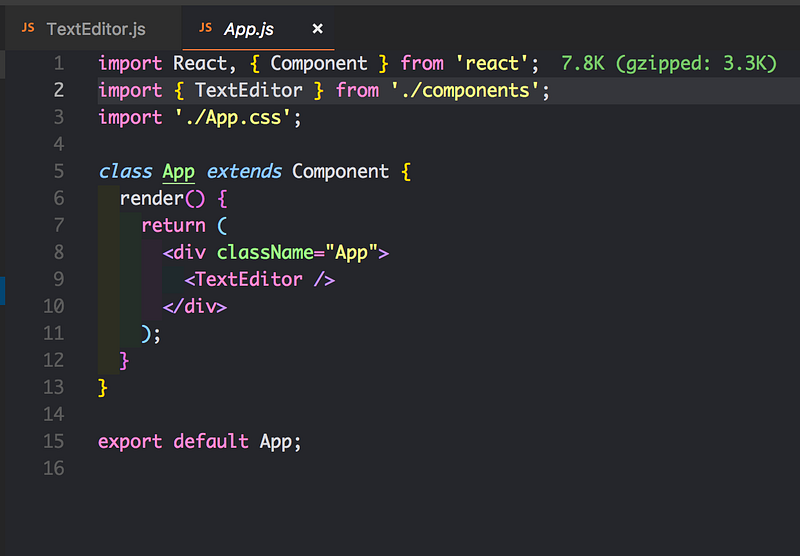800x556 pixels.
Task: Click the 'from' keyword on line 2
Action: 357,91
